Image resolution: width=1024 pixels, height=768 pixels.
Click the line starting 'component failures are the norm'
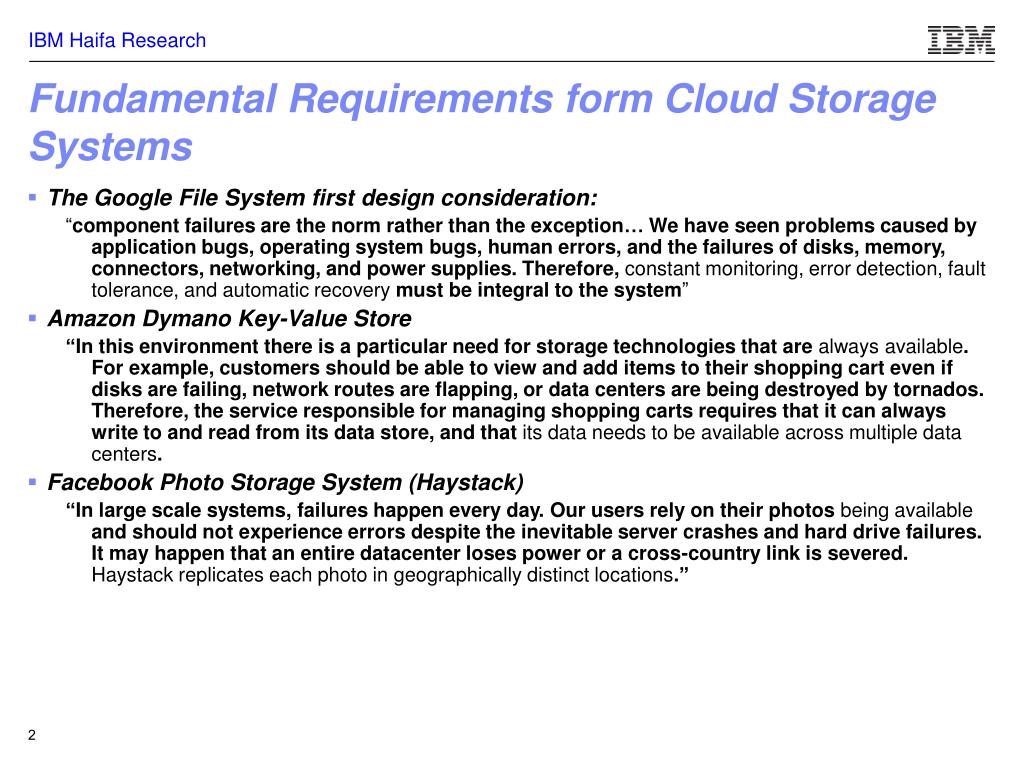[521, 226]
